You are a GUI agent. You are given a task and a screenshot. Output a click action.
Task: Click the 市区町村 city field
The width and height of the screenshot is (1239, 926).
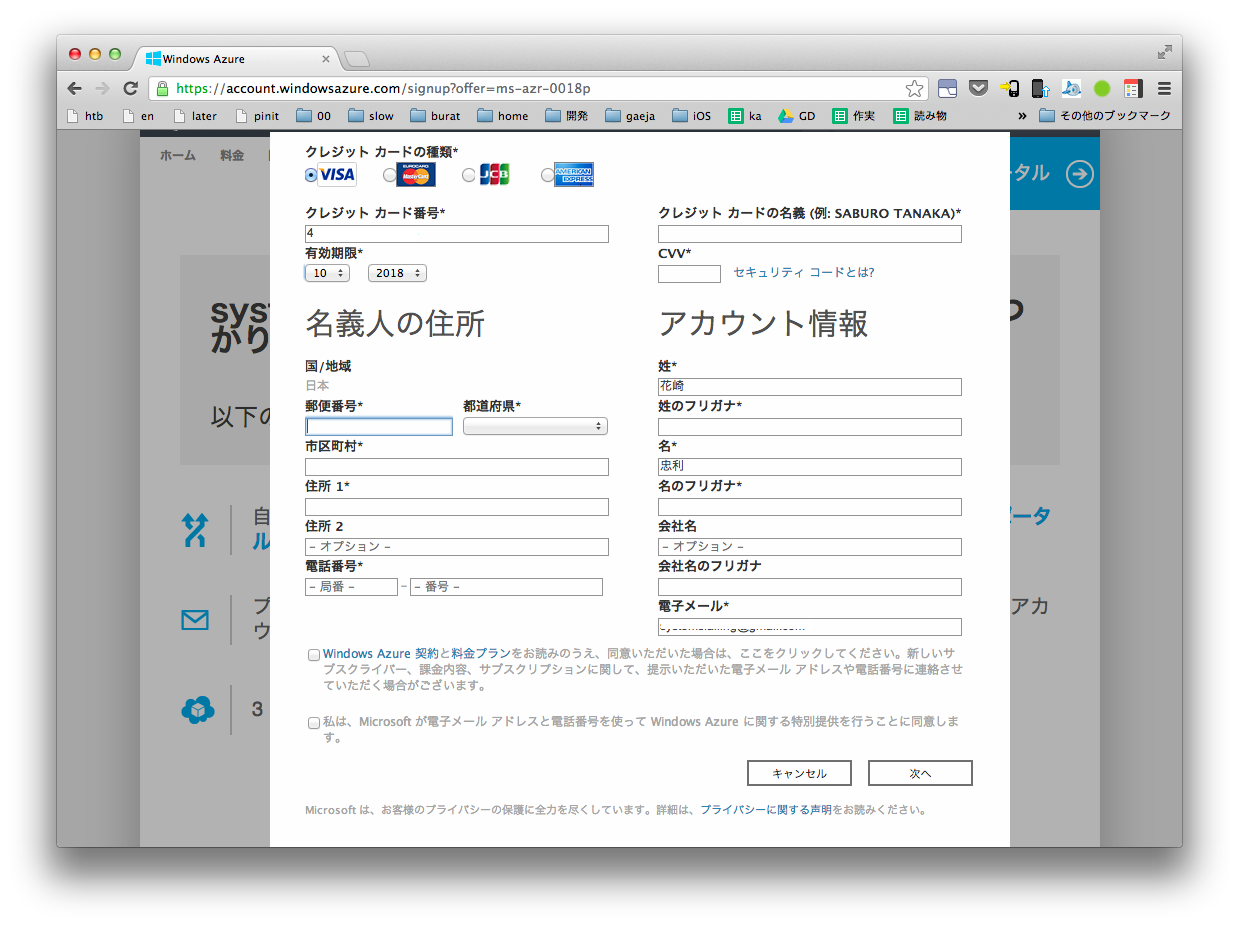point(457,467)
